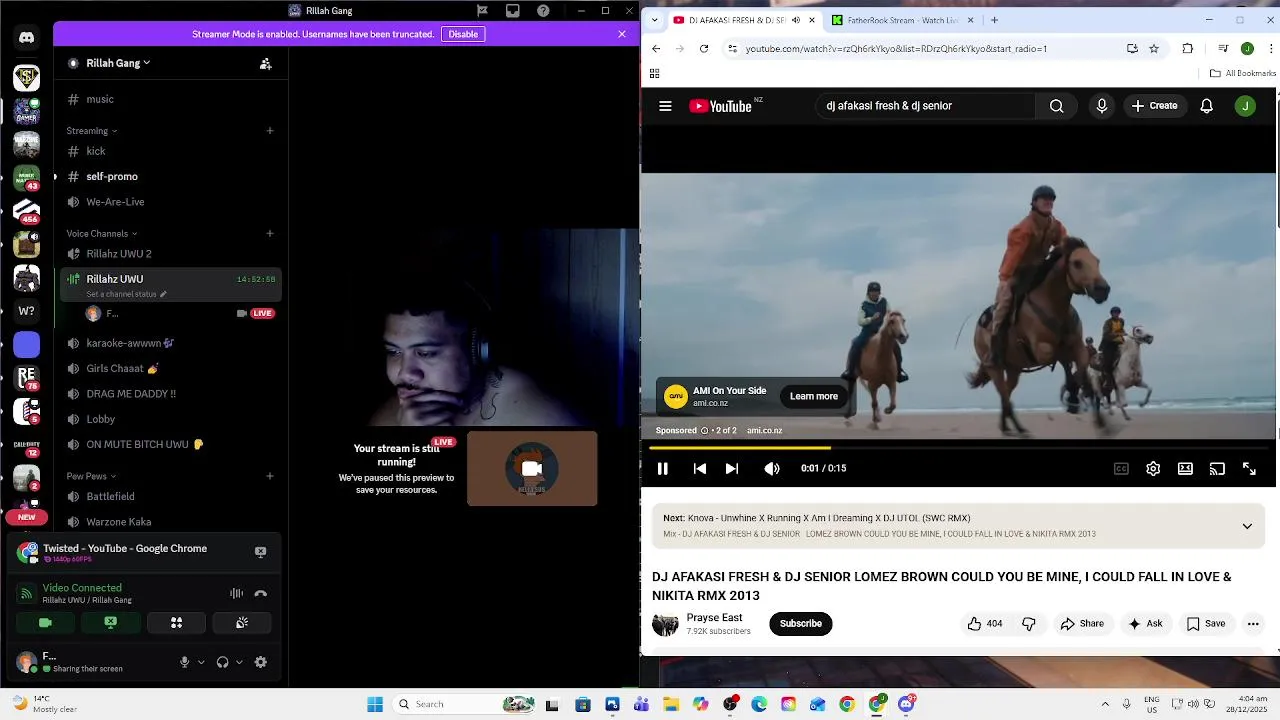Expand microphone input options arrow
1280x720 pixels.
201,662
